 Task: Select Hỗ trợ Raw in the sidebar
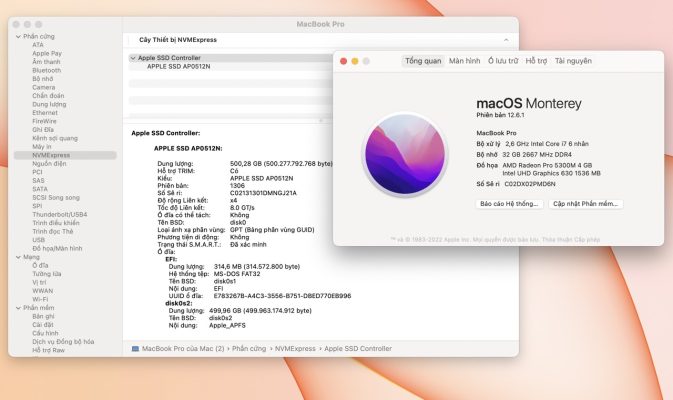point(48,350)
